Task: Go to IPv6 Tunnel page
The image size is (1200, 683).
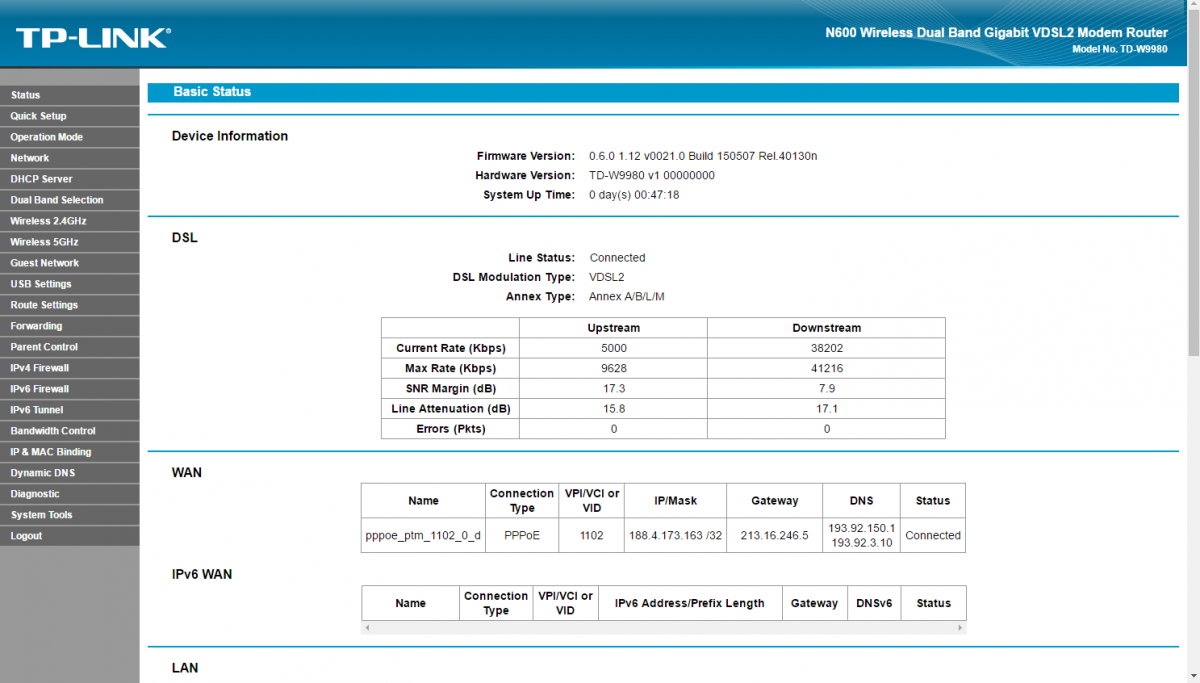Action: click(70, 410)
